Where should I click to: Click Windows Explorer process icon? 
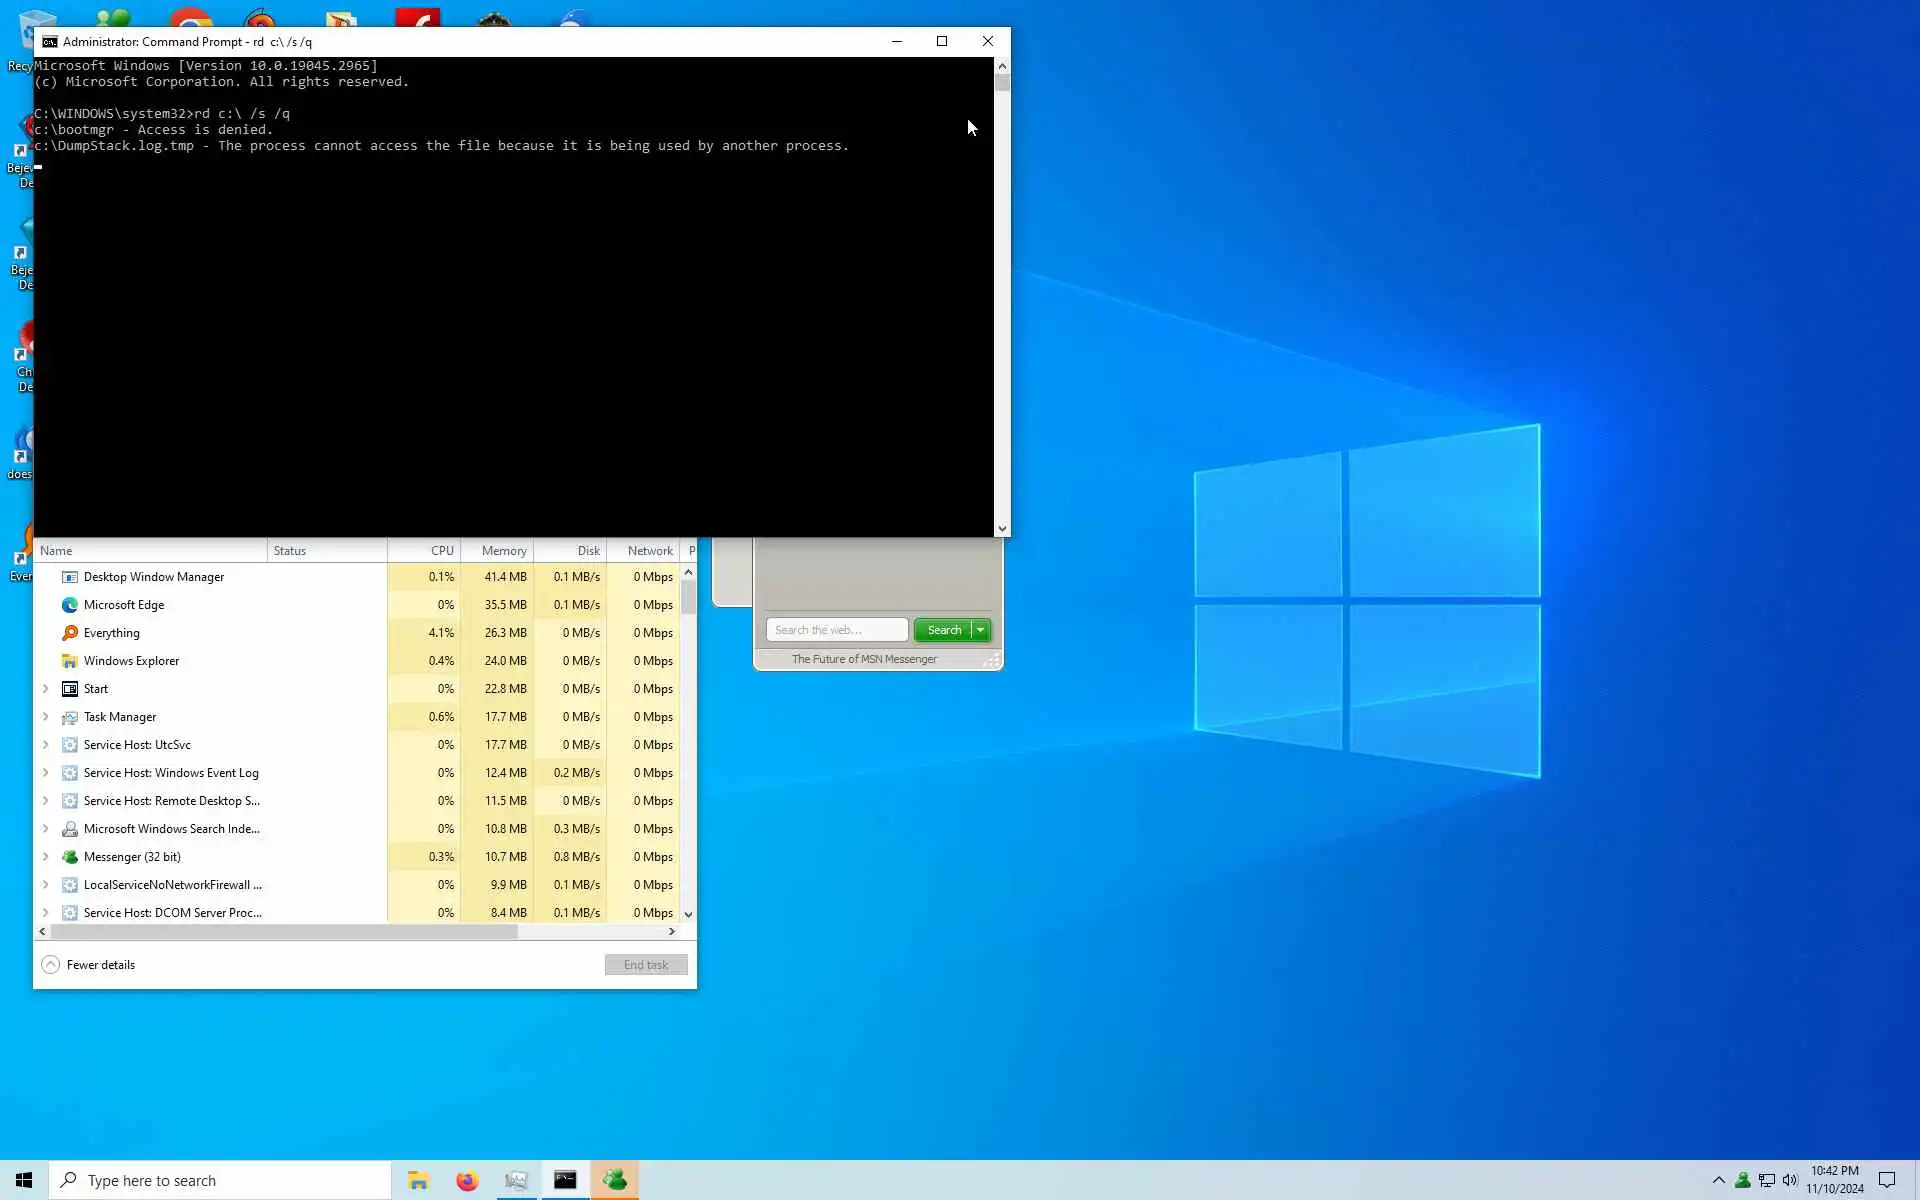(x=70, y=661)
